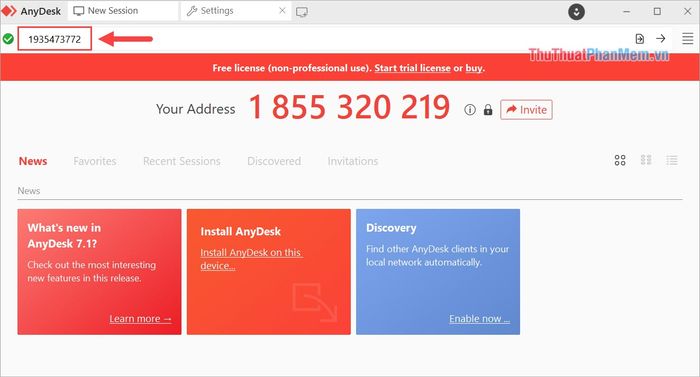Close the Settings tab
The image size is (700, 377).
pos(282,11)
